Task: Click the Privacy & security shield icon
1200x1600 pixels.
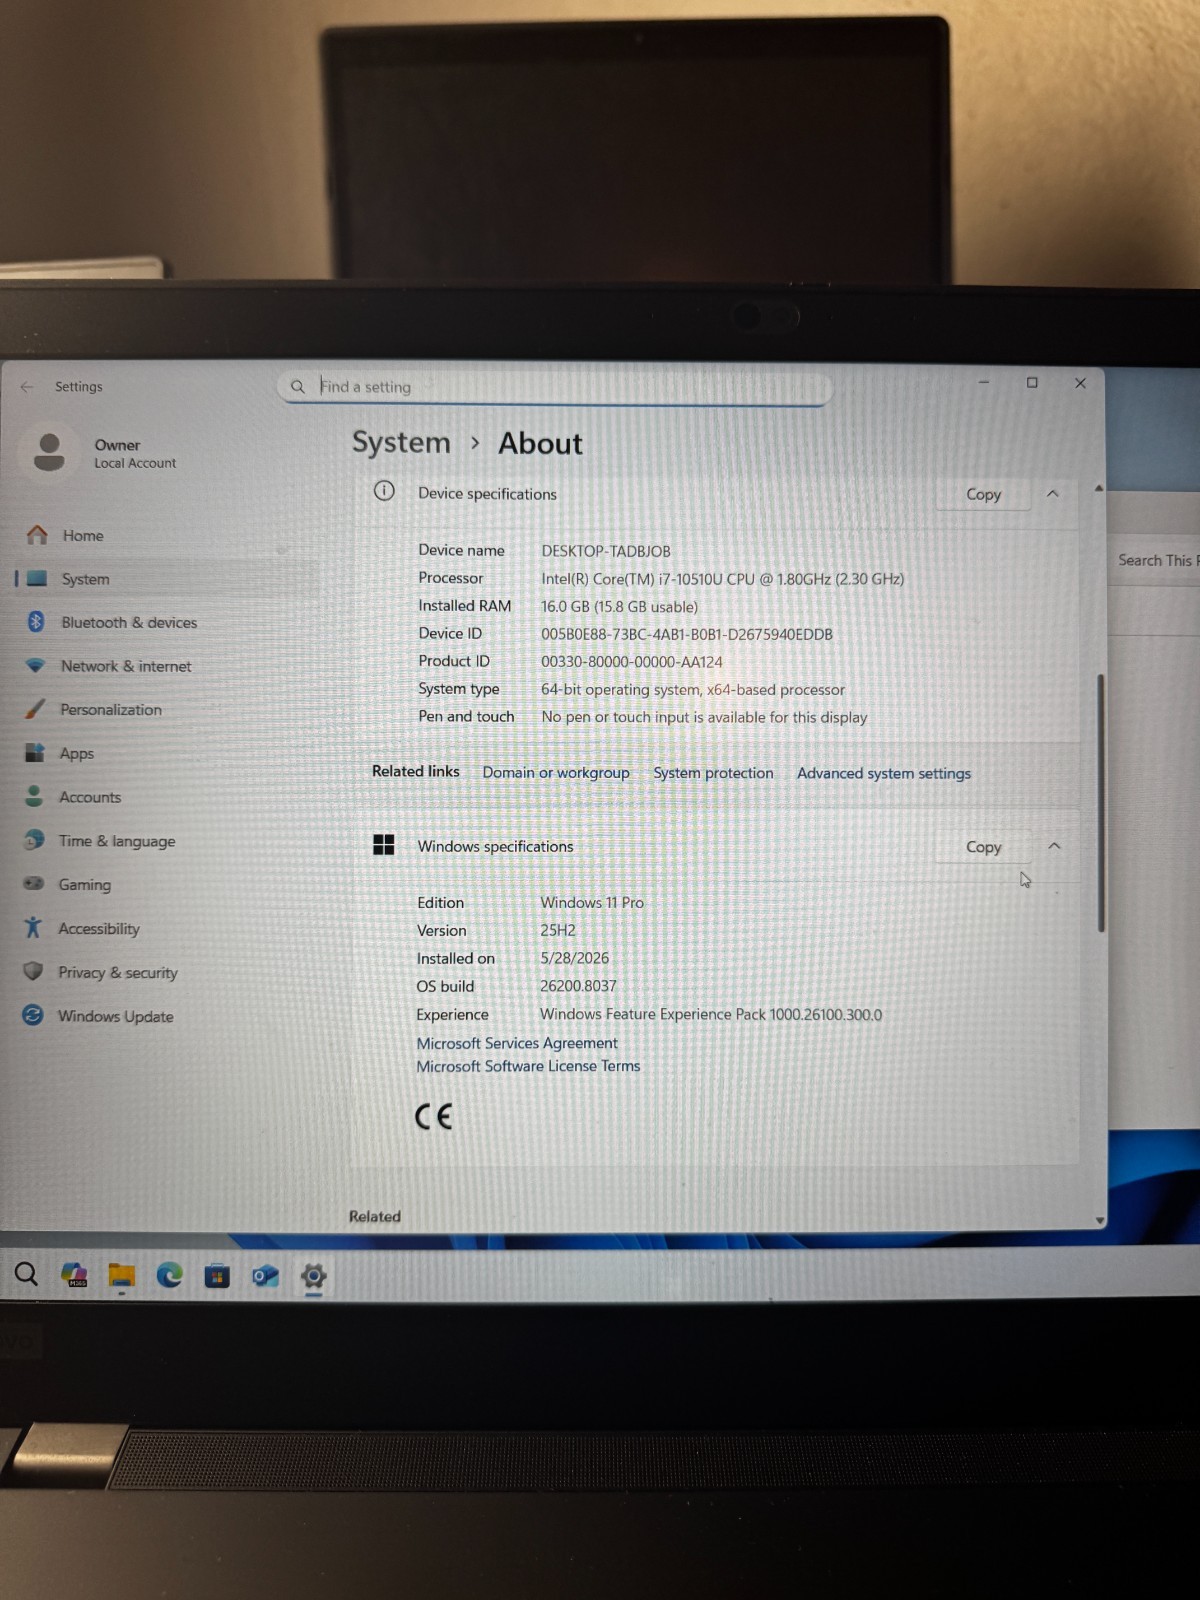Action: point(33,971)
